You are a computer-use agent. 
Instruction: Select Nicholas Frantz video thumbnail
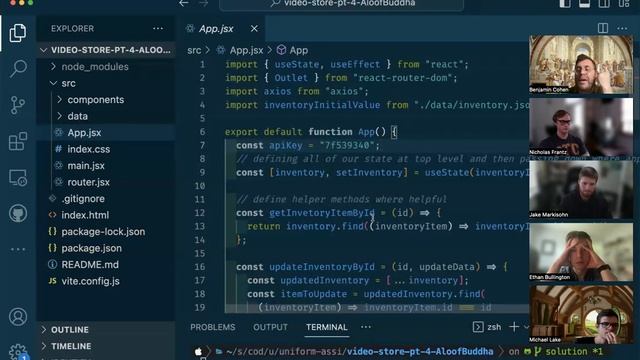coord(581,127)
